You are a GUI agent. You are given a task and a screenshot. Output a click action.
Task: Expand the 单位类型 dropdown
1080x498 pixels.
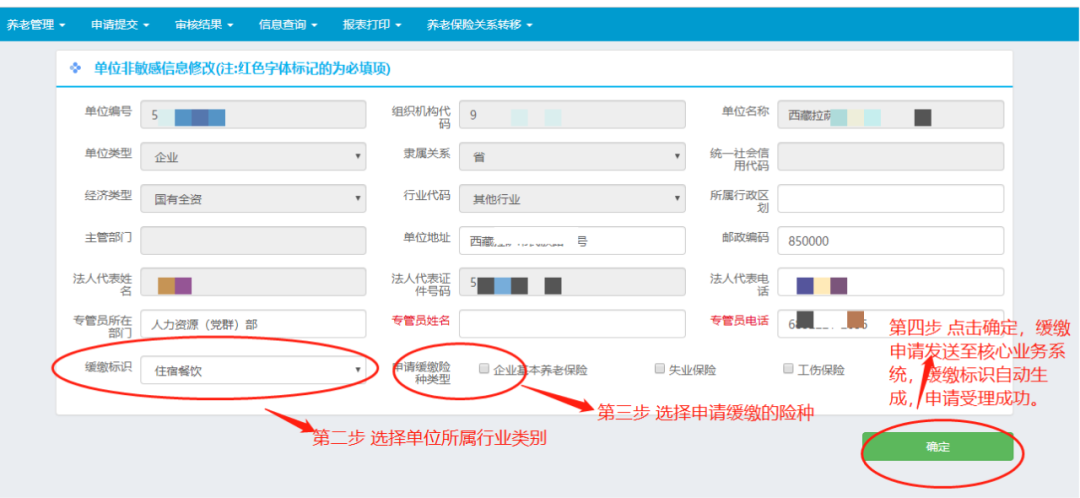point(253,157)
